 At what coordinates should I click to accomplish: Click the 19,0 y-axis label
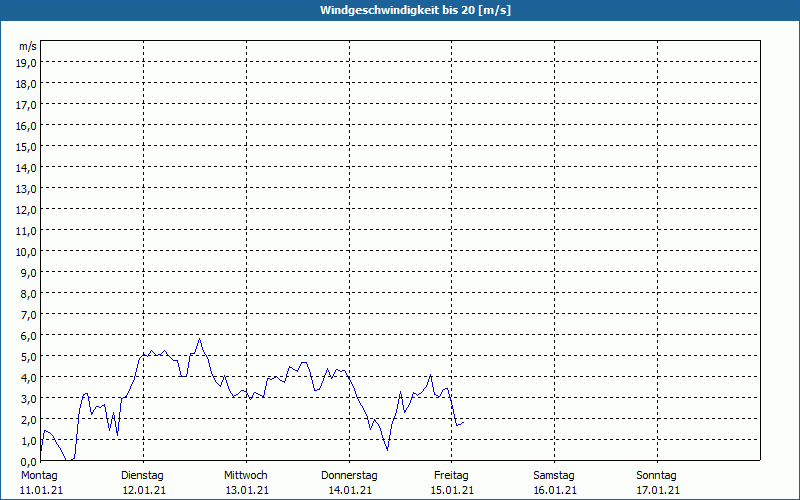pyautogui.click(x=27, y=63)
